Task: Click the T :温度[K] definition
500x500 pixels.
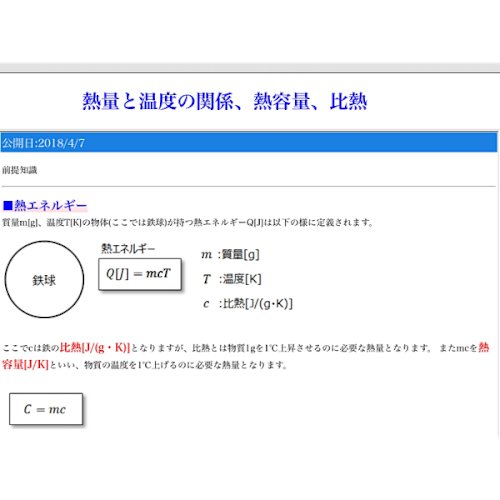Action: coord(232,279)
